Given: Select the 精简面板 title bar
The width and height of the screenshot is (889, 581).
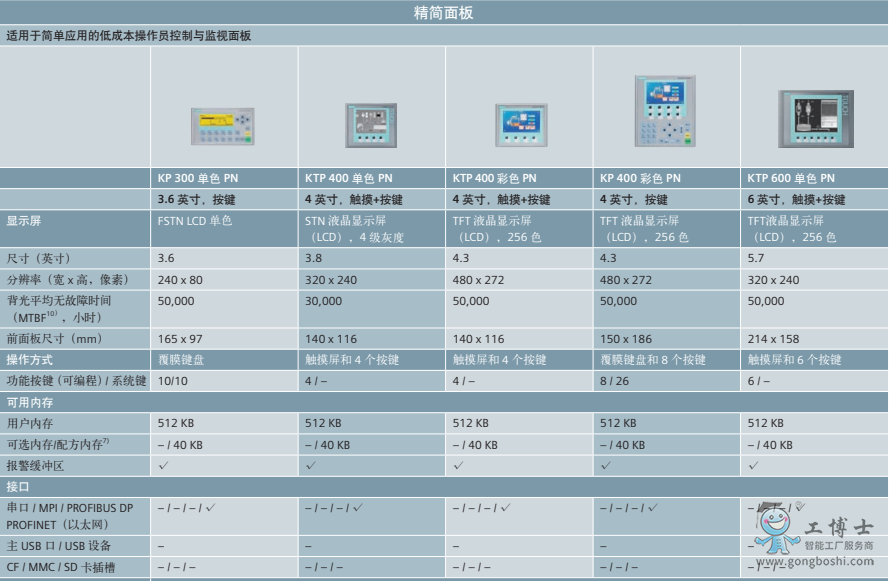Looking at the screenshot, I should 444,14.
